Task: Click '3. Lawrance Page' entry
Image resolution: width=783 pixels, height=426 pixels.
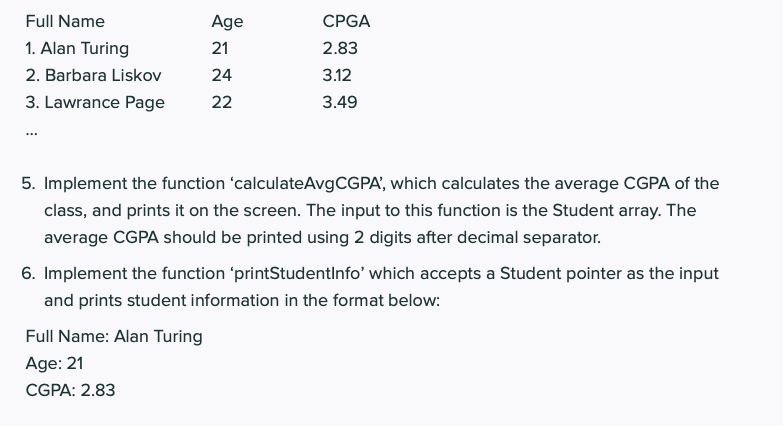Action: (x=95, y=102)
